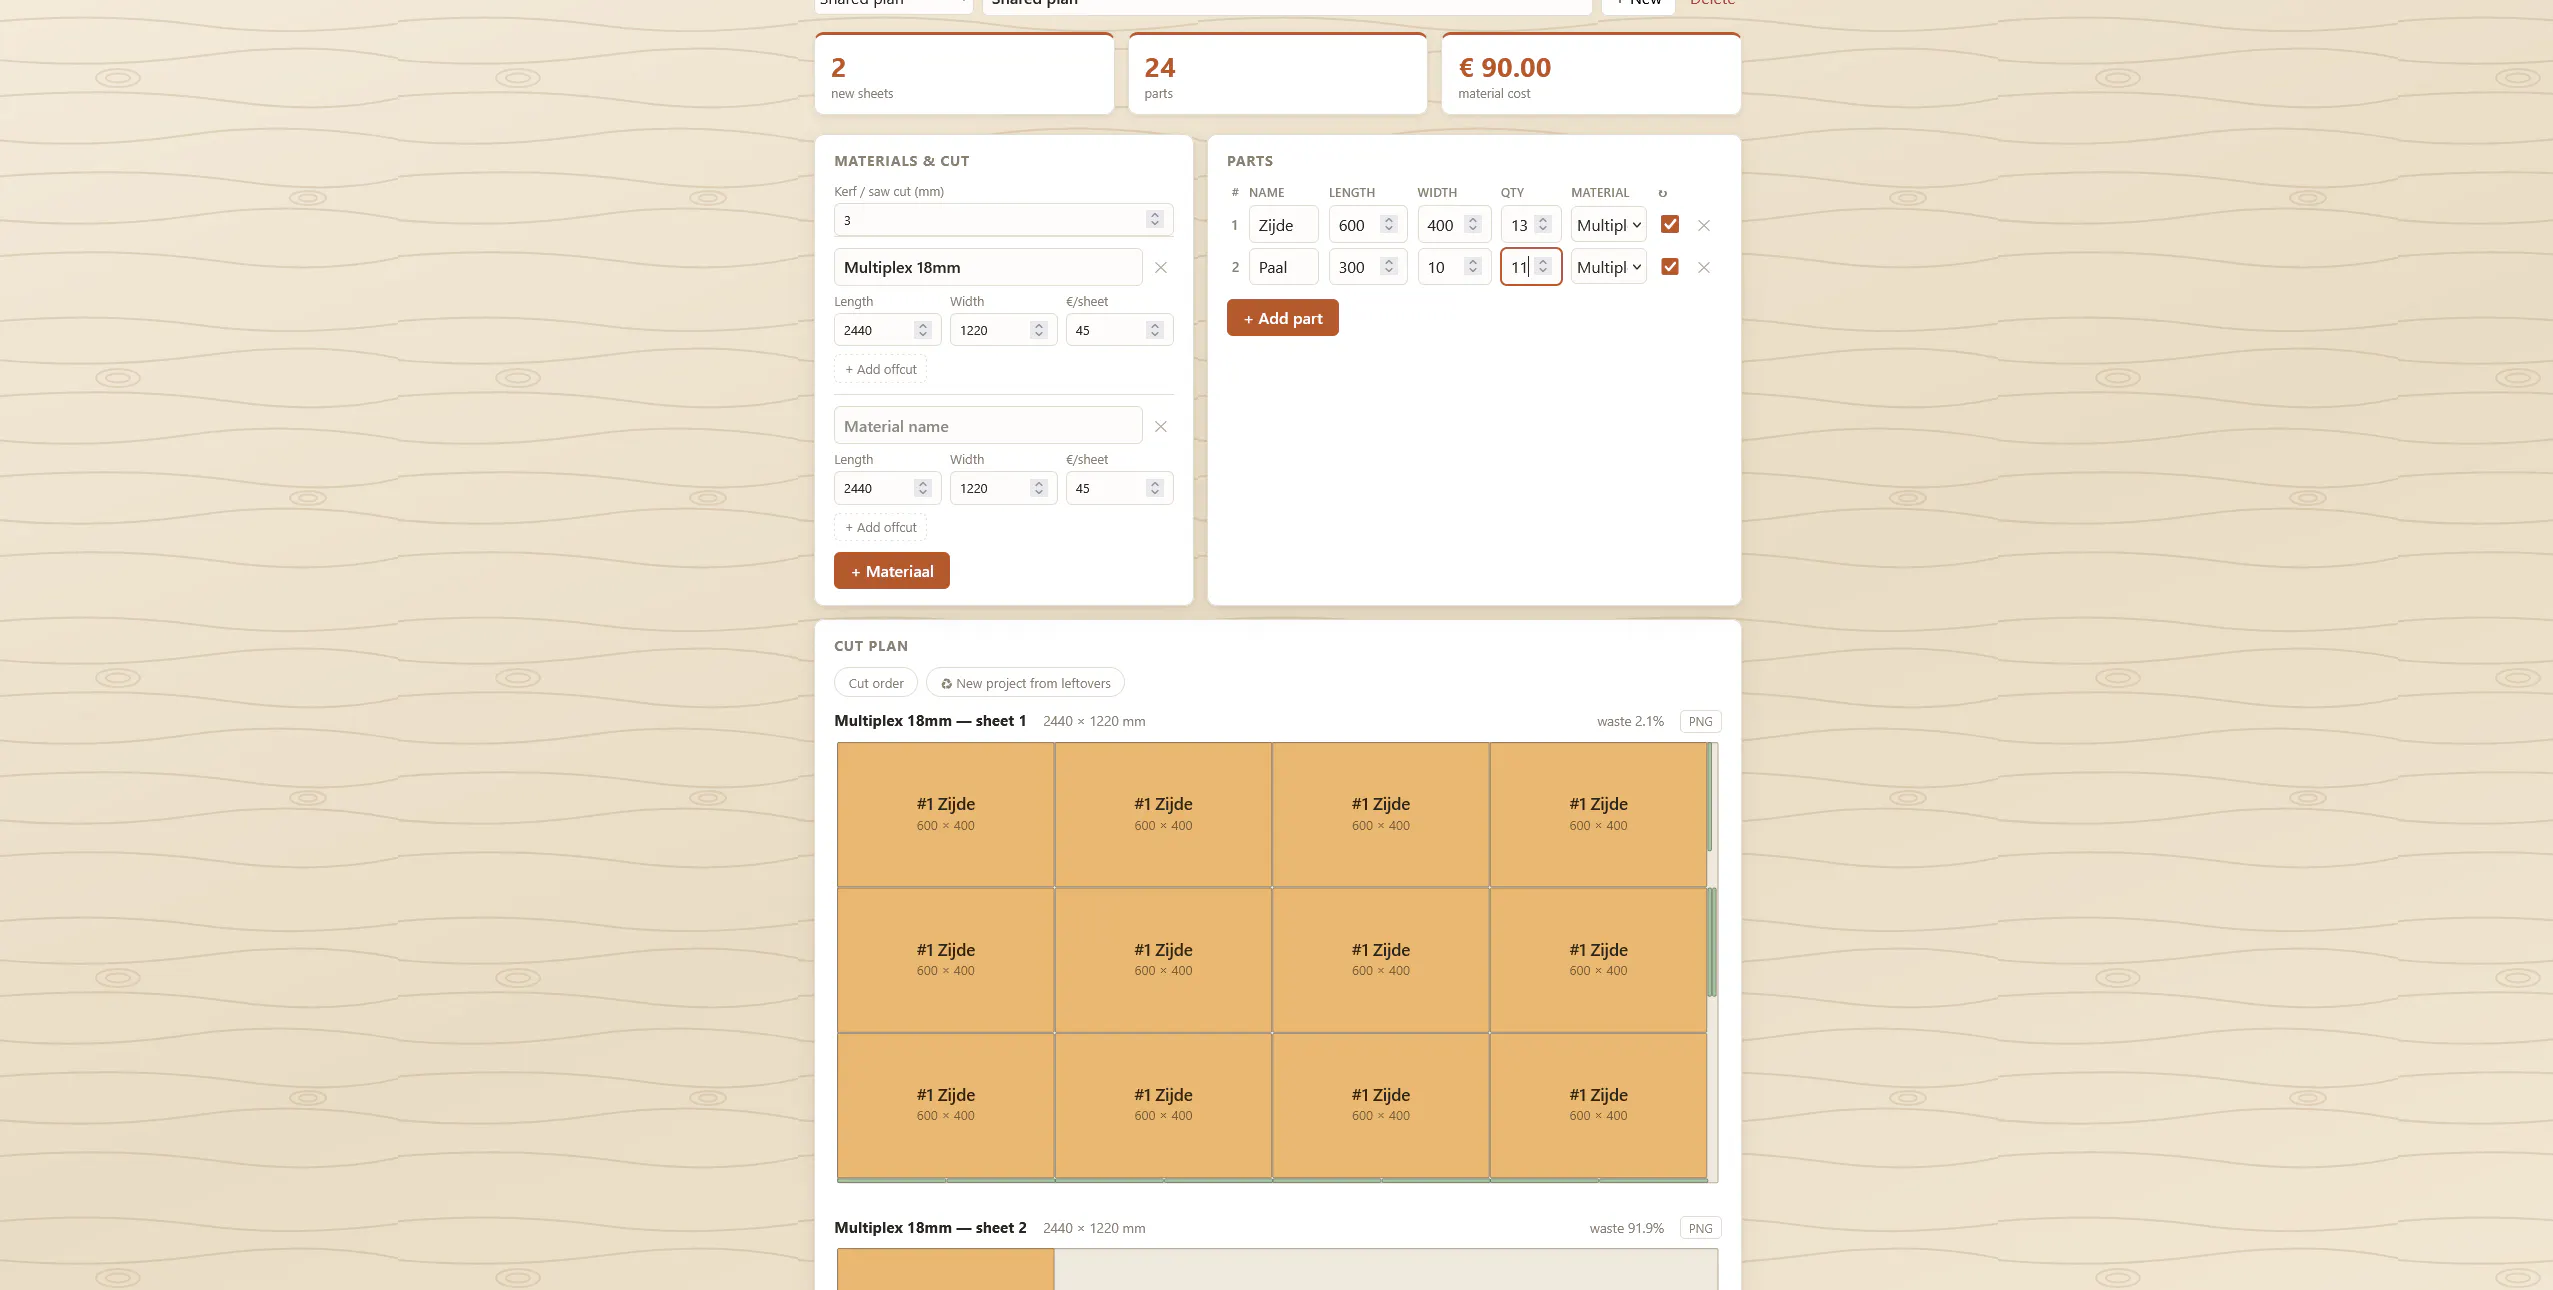Export sheet 1 as PNG
Image resolution: width=2553 pixels, height=1290 pixels.
pos(1700,721)
